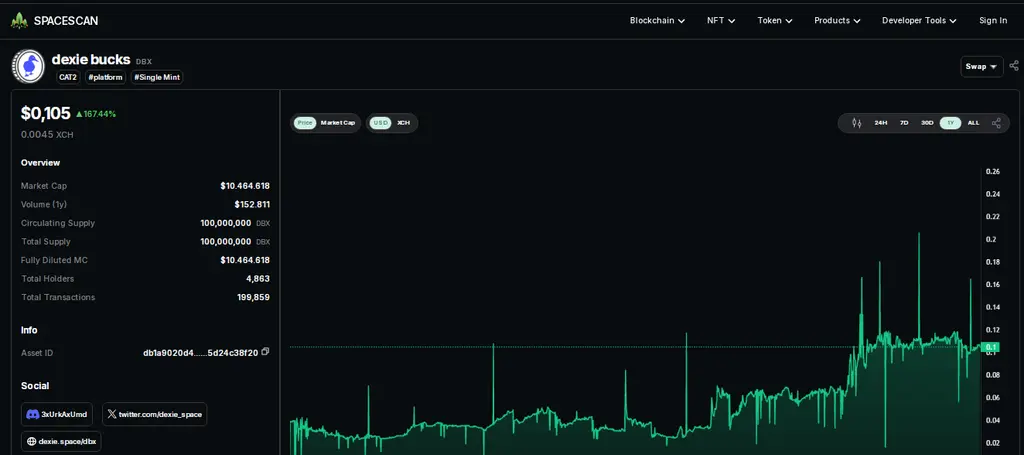Viewport: 1024px width, 455px height.
Task: Select USD currency toggle
Action: (x=380, y=123)
